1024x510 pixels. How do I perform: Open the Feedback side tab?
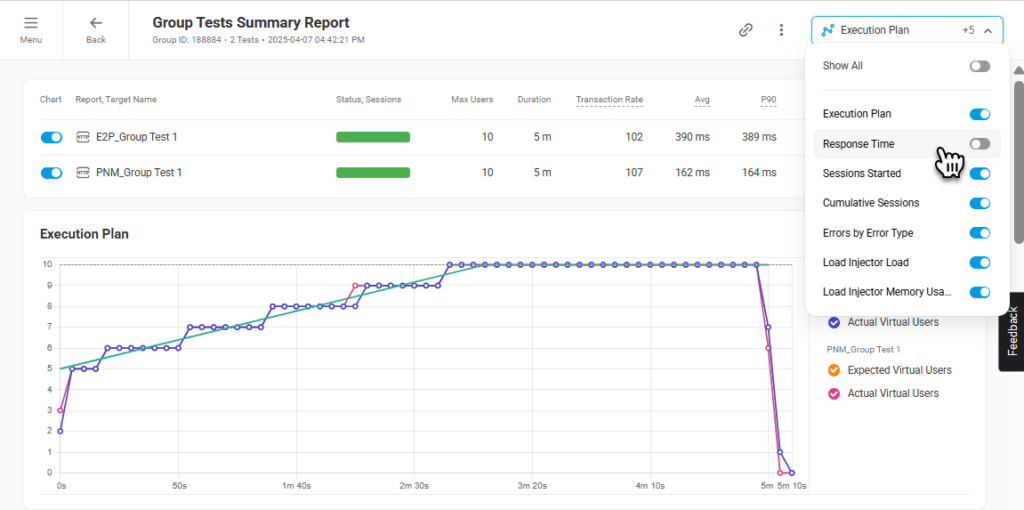pos(1012,331)
